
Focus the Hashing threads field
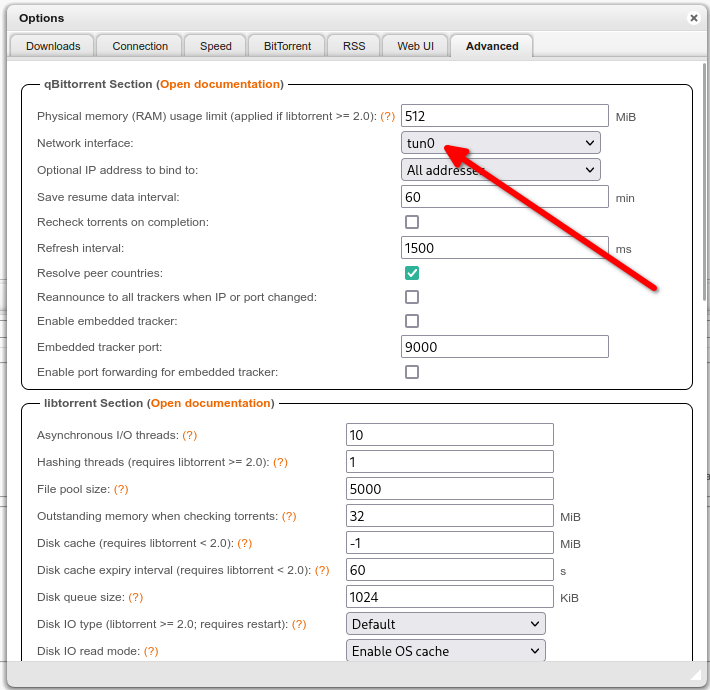(450, 462)
